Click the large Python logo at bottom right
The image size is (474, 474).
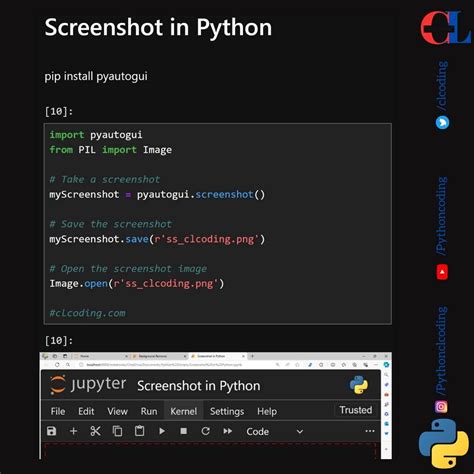(443, 443)
